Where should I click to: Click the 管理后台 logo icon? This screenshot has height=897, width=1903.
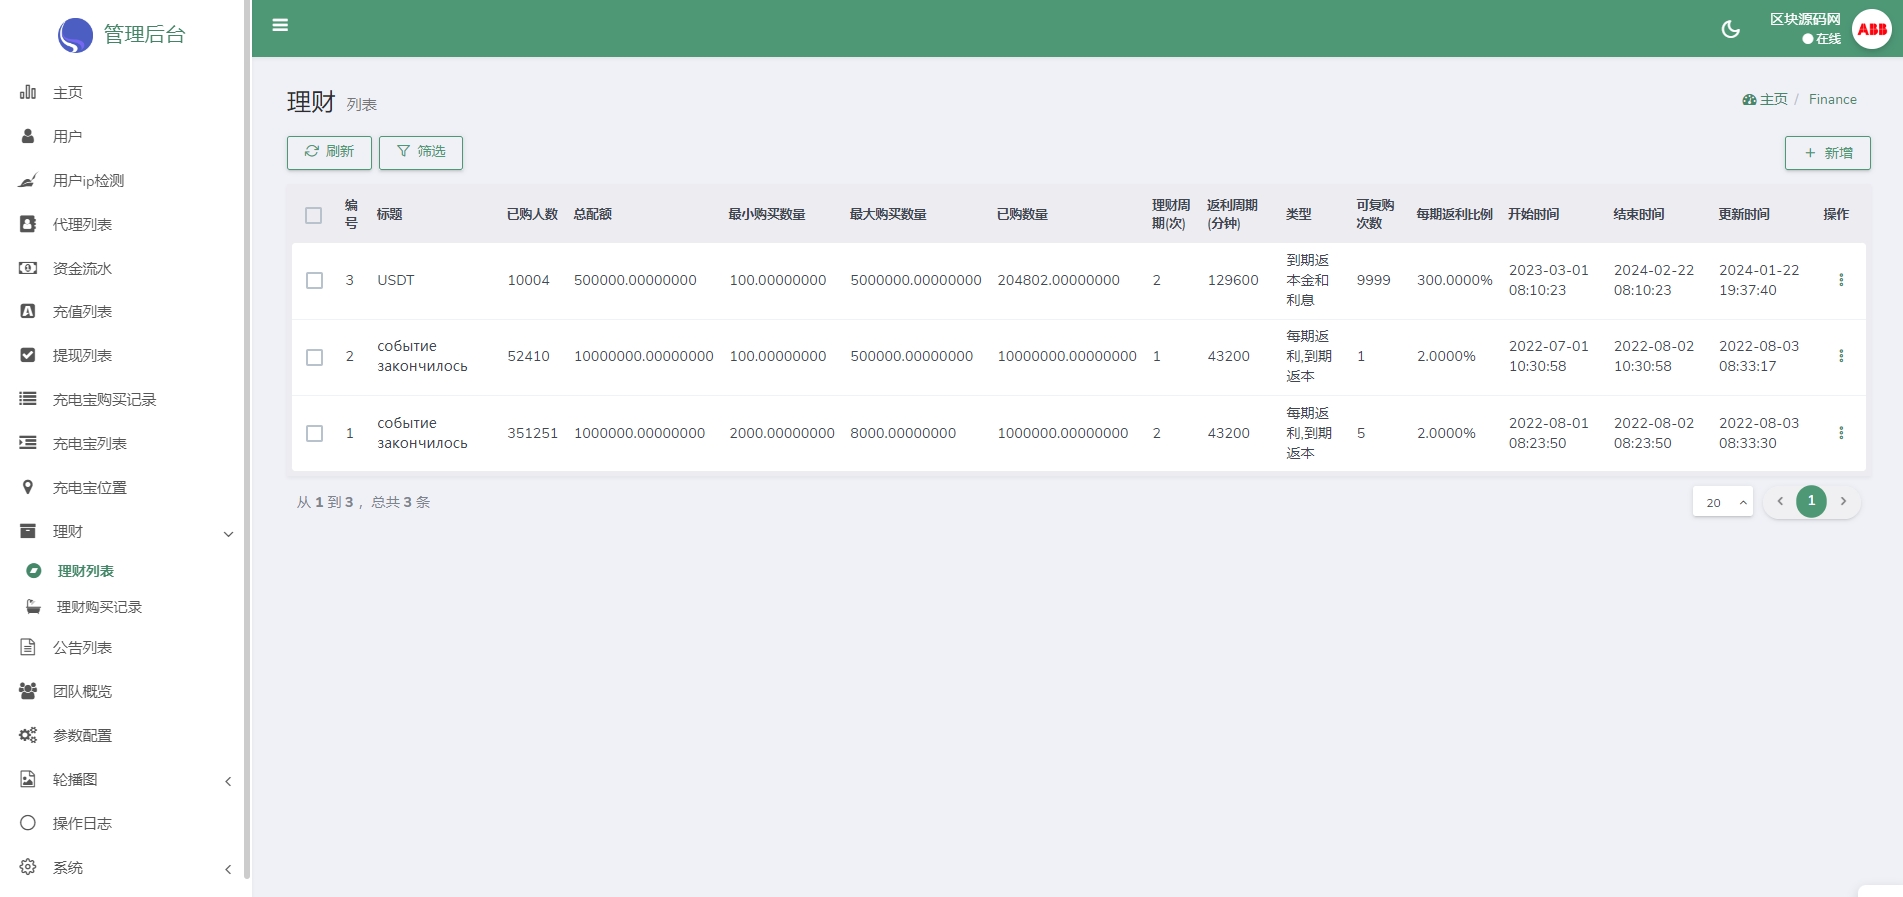tap(75, 35)
